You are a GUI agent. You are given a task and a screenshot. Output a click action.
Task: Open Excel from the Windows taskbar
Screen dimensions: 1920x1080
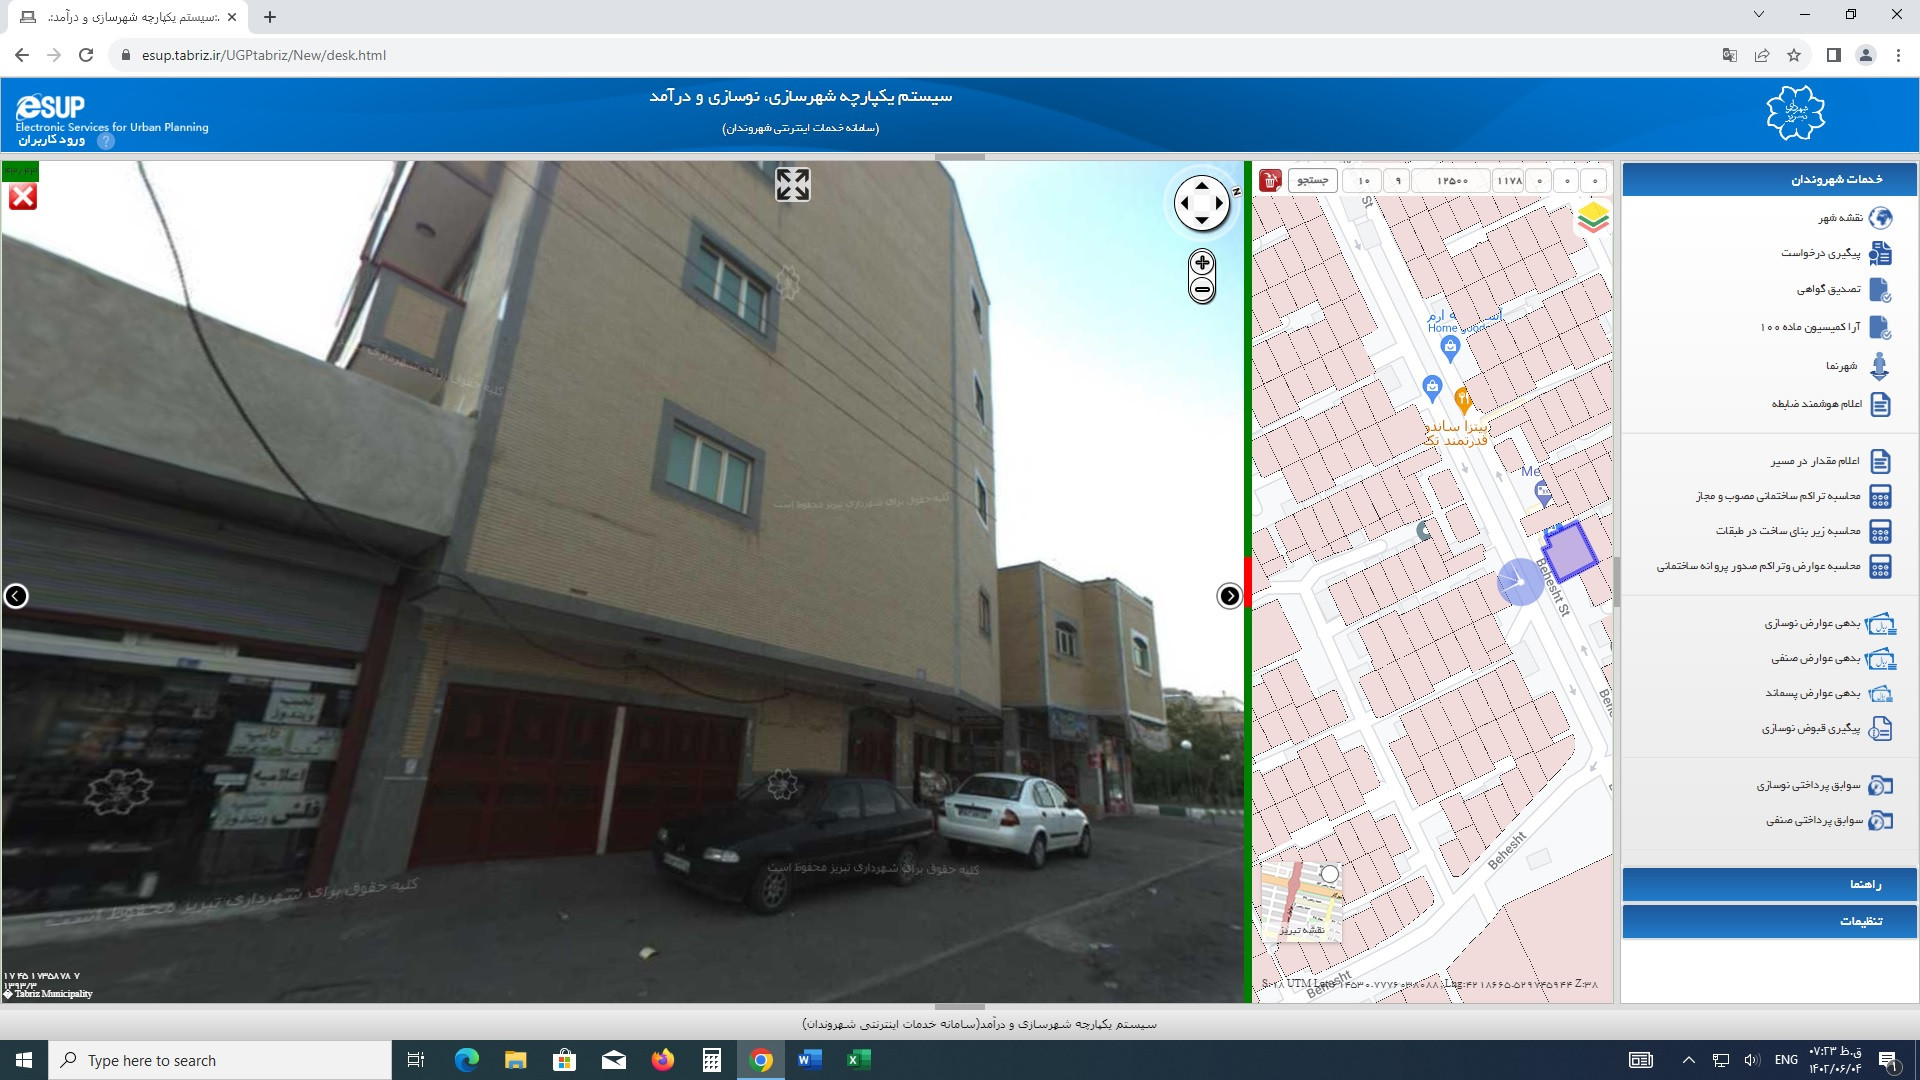(858, 1060)
